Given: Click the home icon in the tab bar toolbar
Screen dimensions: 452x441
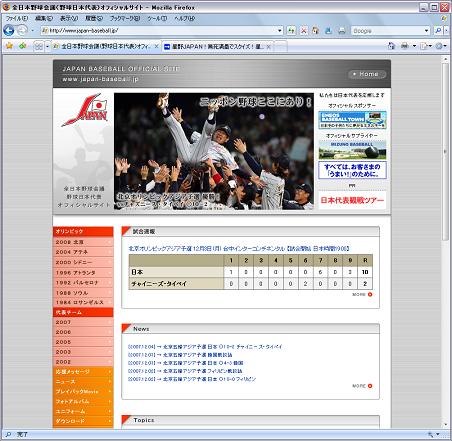Looking at the screenshot, I should pos(391,46).
